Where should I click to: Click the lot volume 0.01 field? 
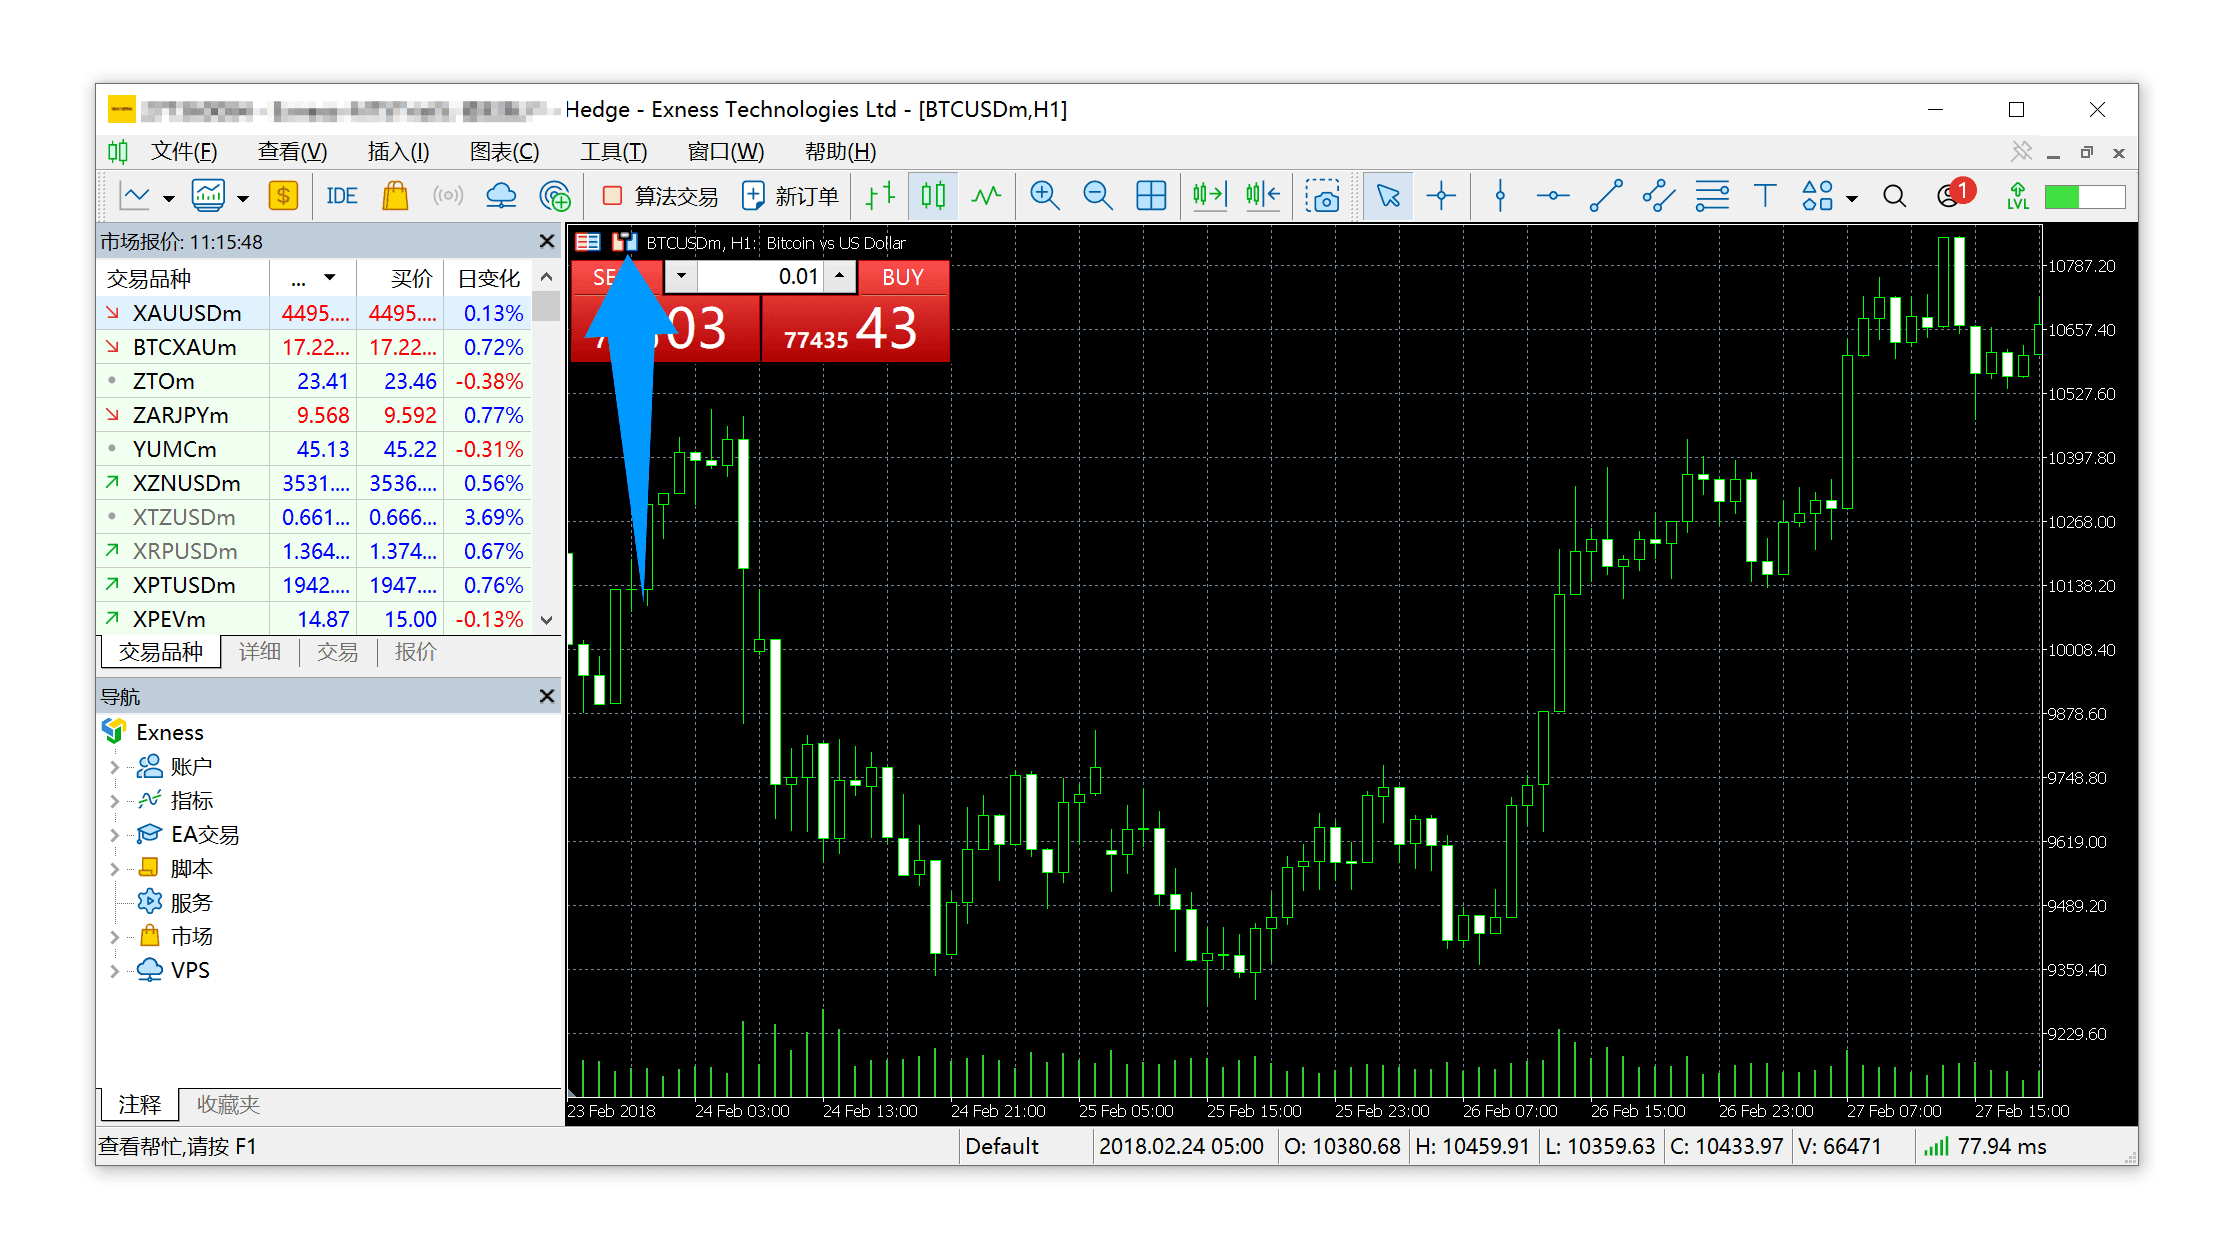point(761,276)
